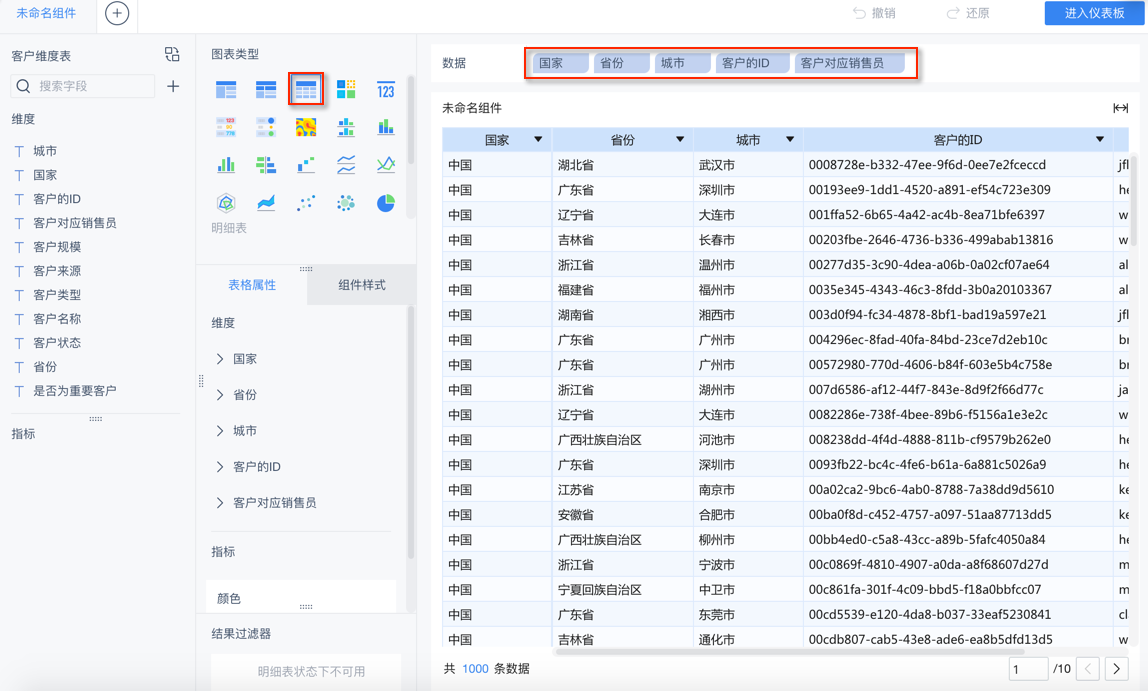The image size is (1148, 691).
Task: Click the 省份 data field tag
Action: (x=621, y=63)
